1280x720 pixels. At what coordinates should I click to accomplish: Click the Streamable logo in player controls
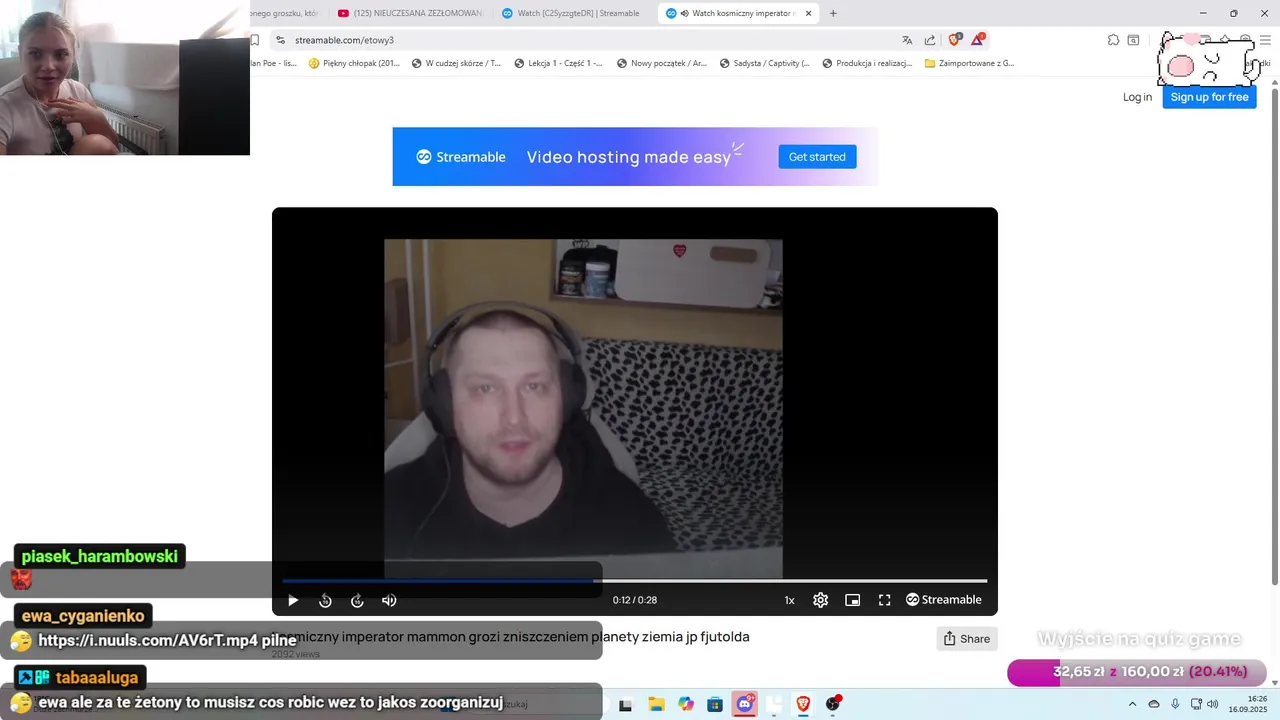point(944,600)
